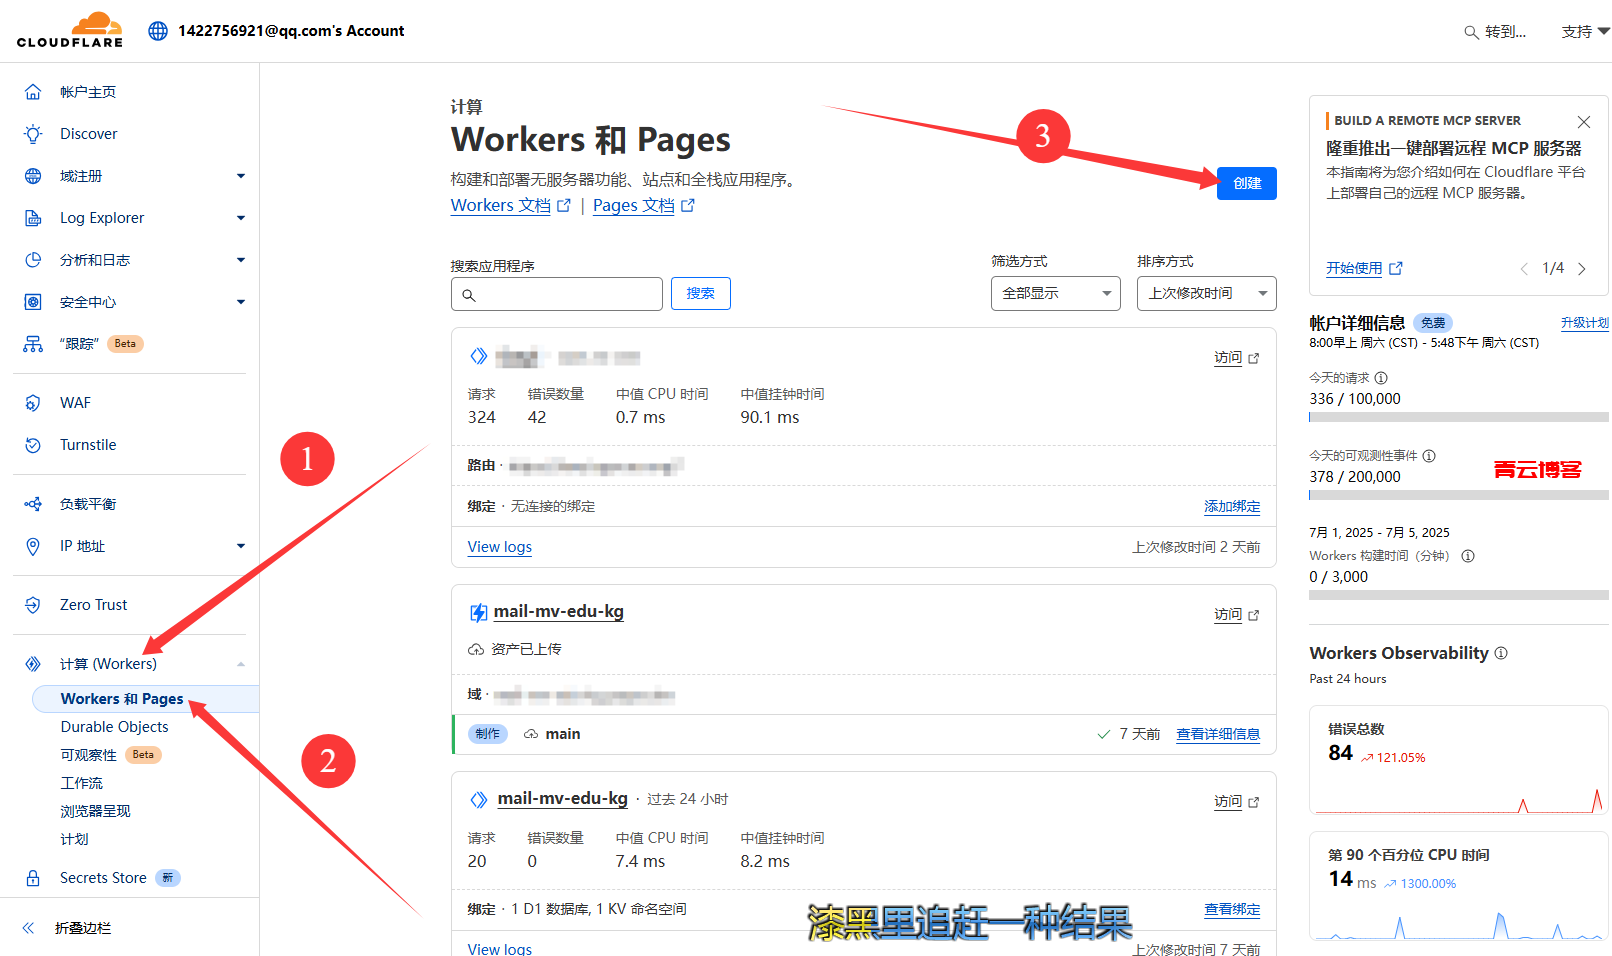This screenshot has width=1612, height=956.
Task: Open 浏览器呈现 in sidebar
Action: tap(96, 811)
